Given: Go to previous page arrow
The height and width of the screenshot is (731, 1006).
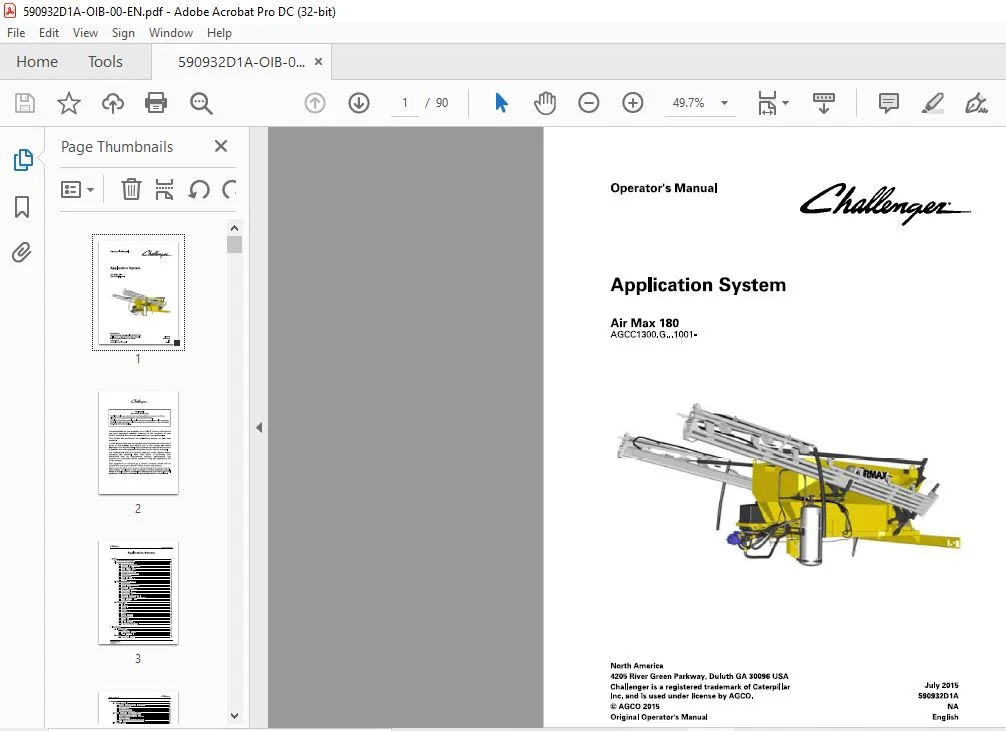Looking at the screenshot, I should tap(314, 103).
